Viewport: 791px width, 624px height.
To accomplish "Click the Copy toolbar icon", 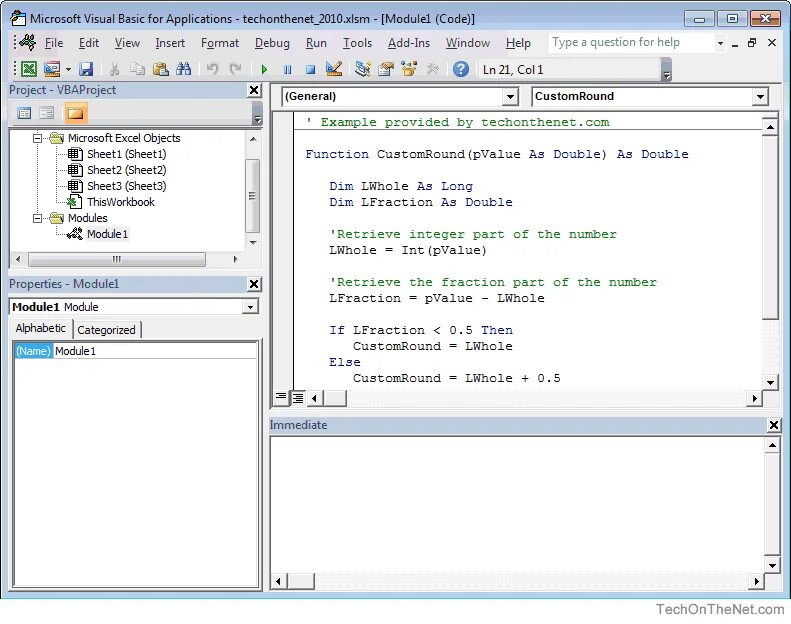I will tap(137, 69).
